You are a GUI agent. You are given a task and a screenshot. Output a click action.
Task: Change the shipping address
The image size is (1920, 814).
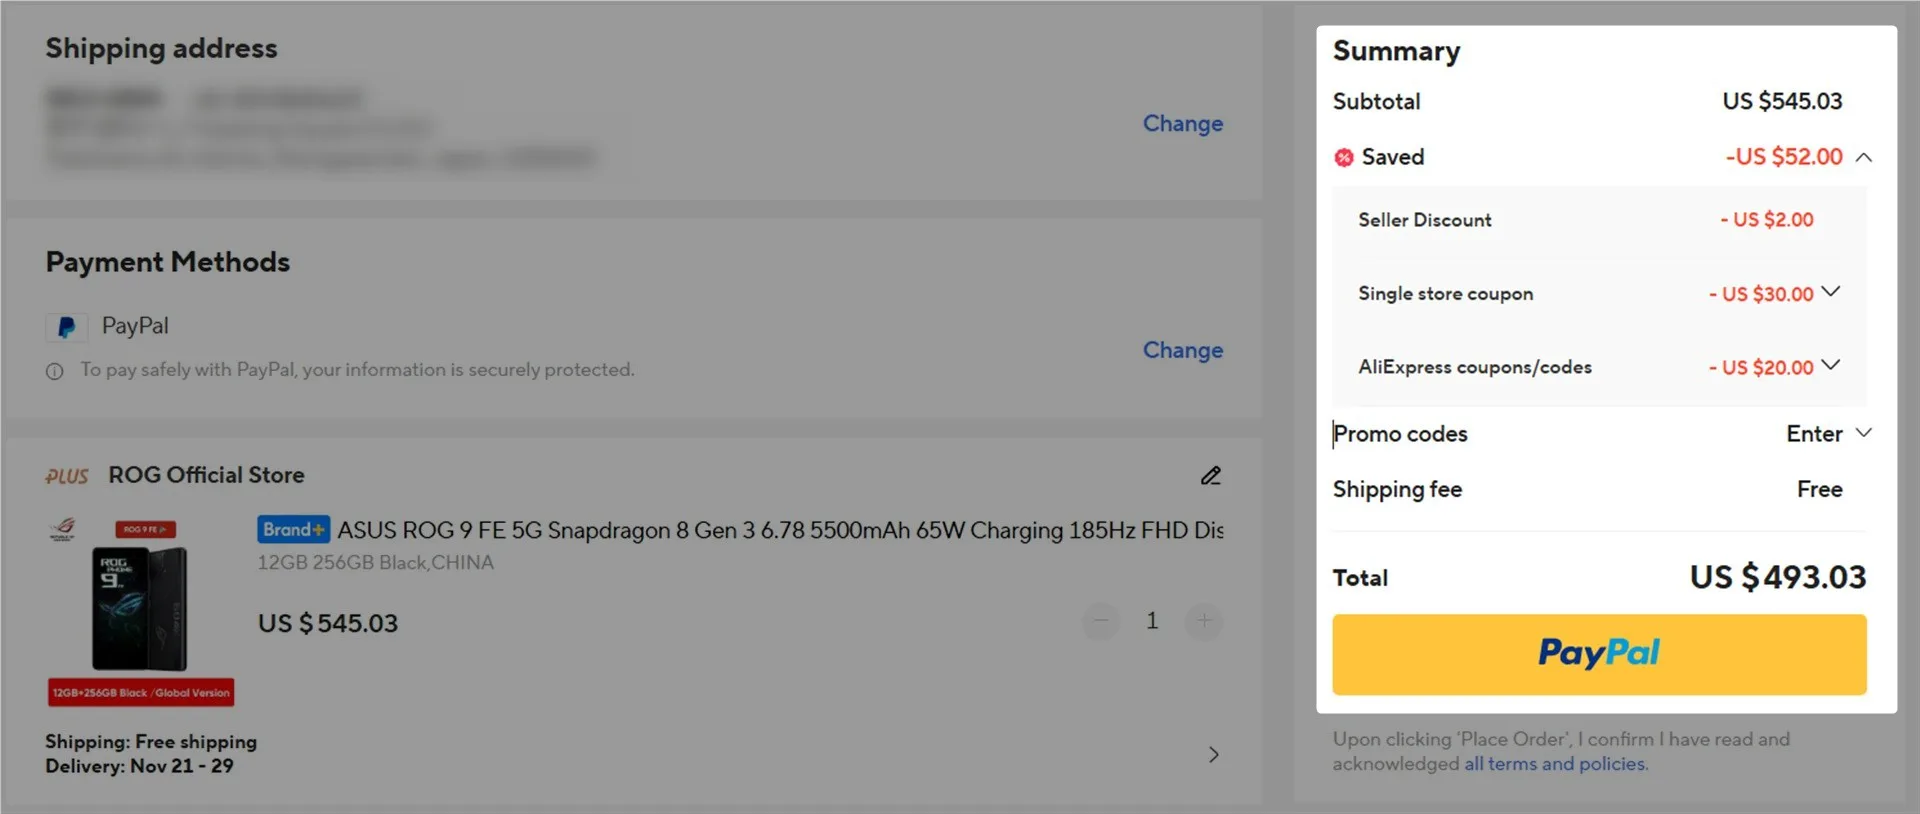coord(1182,124)
